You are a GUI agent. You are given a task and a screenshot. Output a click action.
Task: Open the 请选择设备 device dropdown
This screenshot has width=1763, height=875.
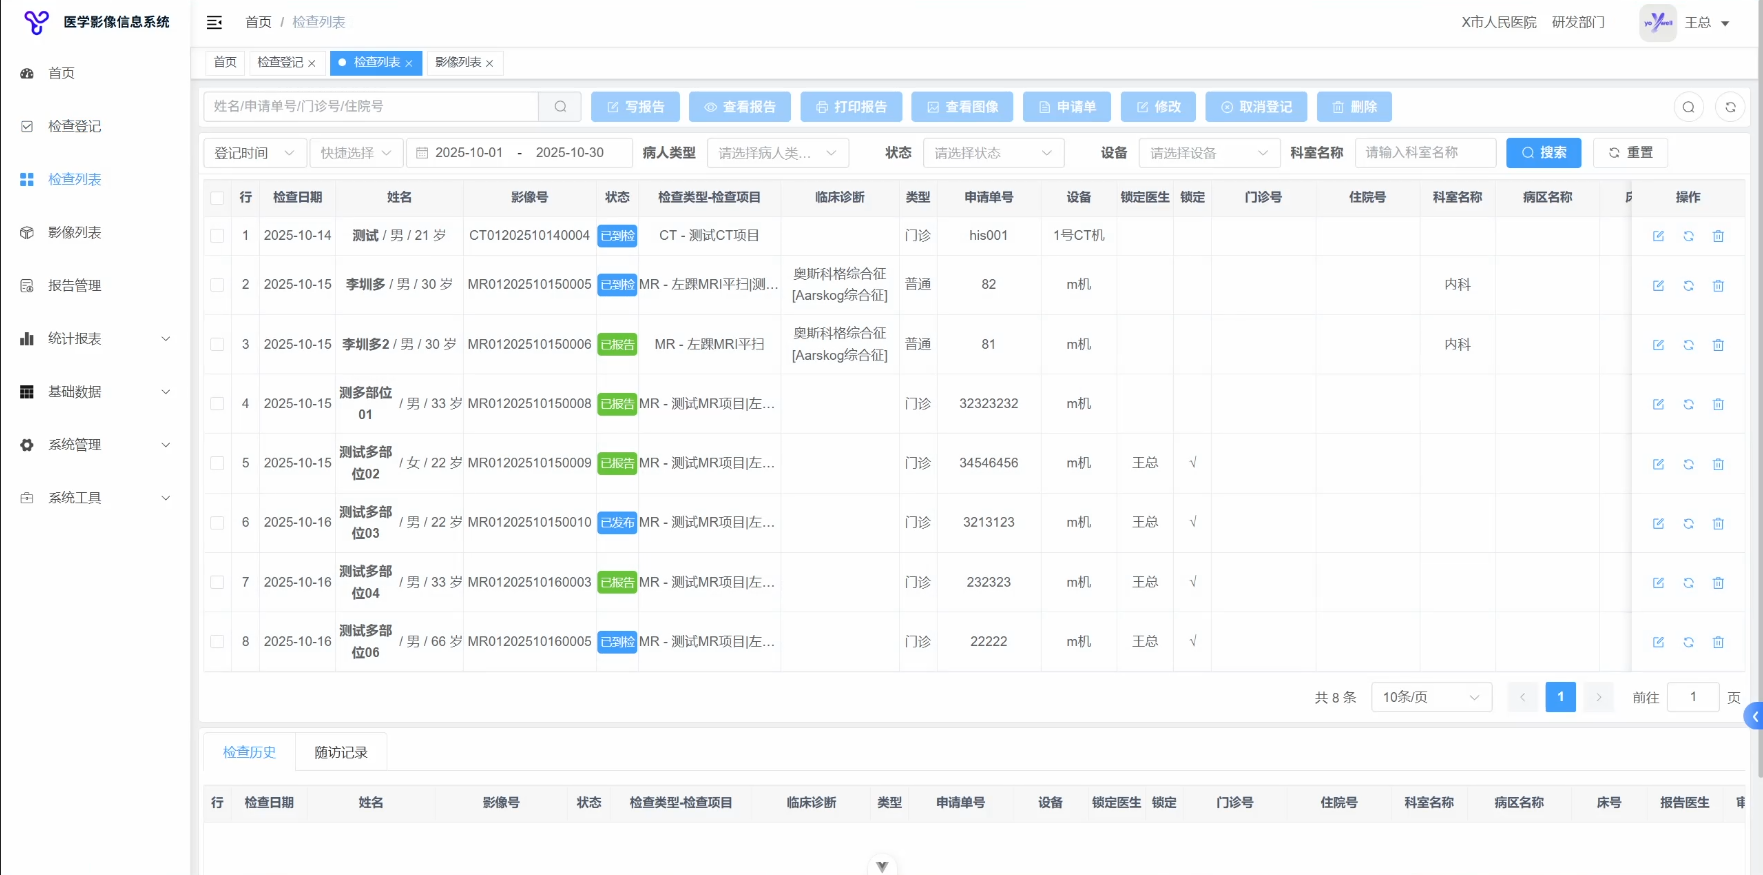[1208, 153]
